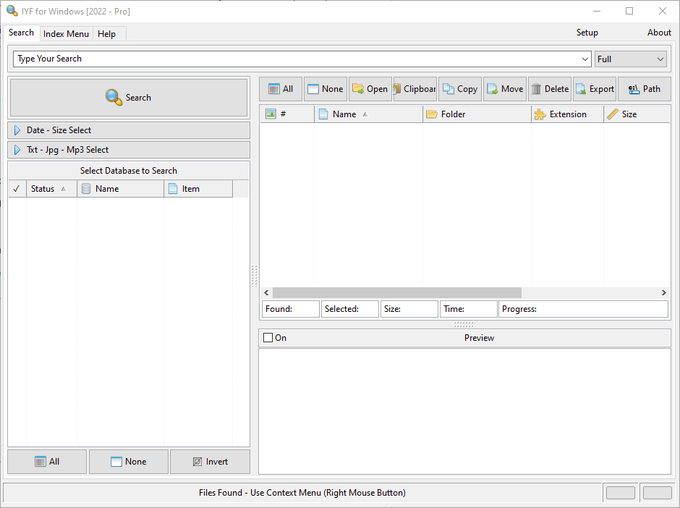The height and width of the screenshot is (508, 680).
Task: Copy results to Clipboard via toolbar
Action: 414,89
